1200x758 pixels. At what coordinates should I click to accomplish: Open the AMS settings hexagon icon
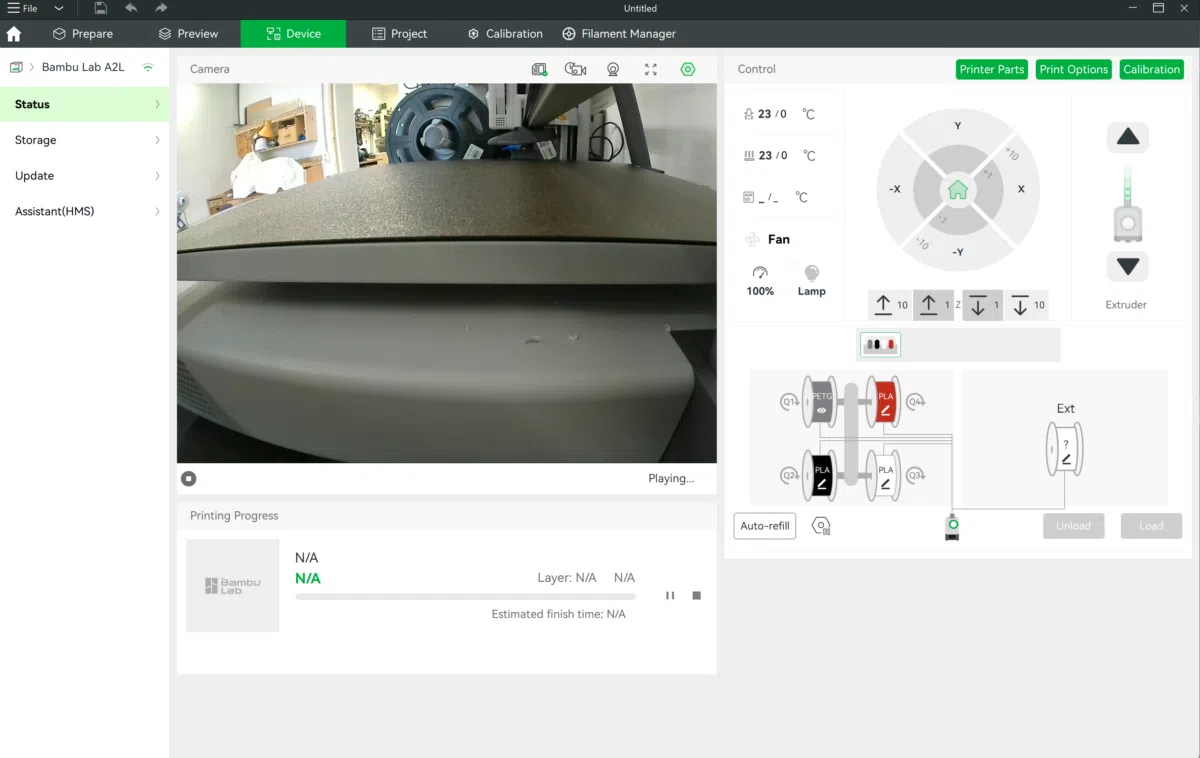(821, 526)
